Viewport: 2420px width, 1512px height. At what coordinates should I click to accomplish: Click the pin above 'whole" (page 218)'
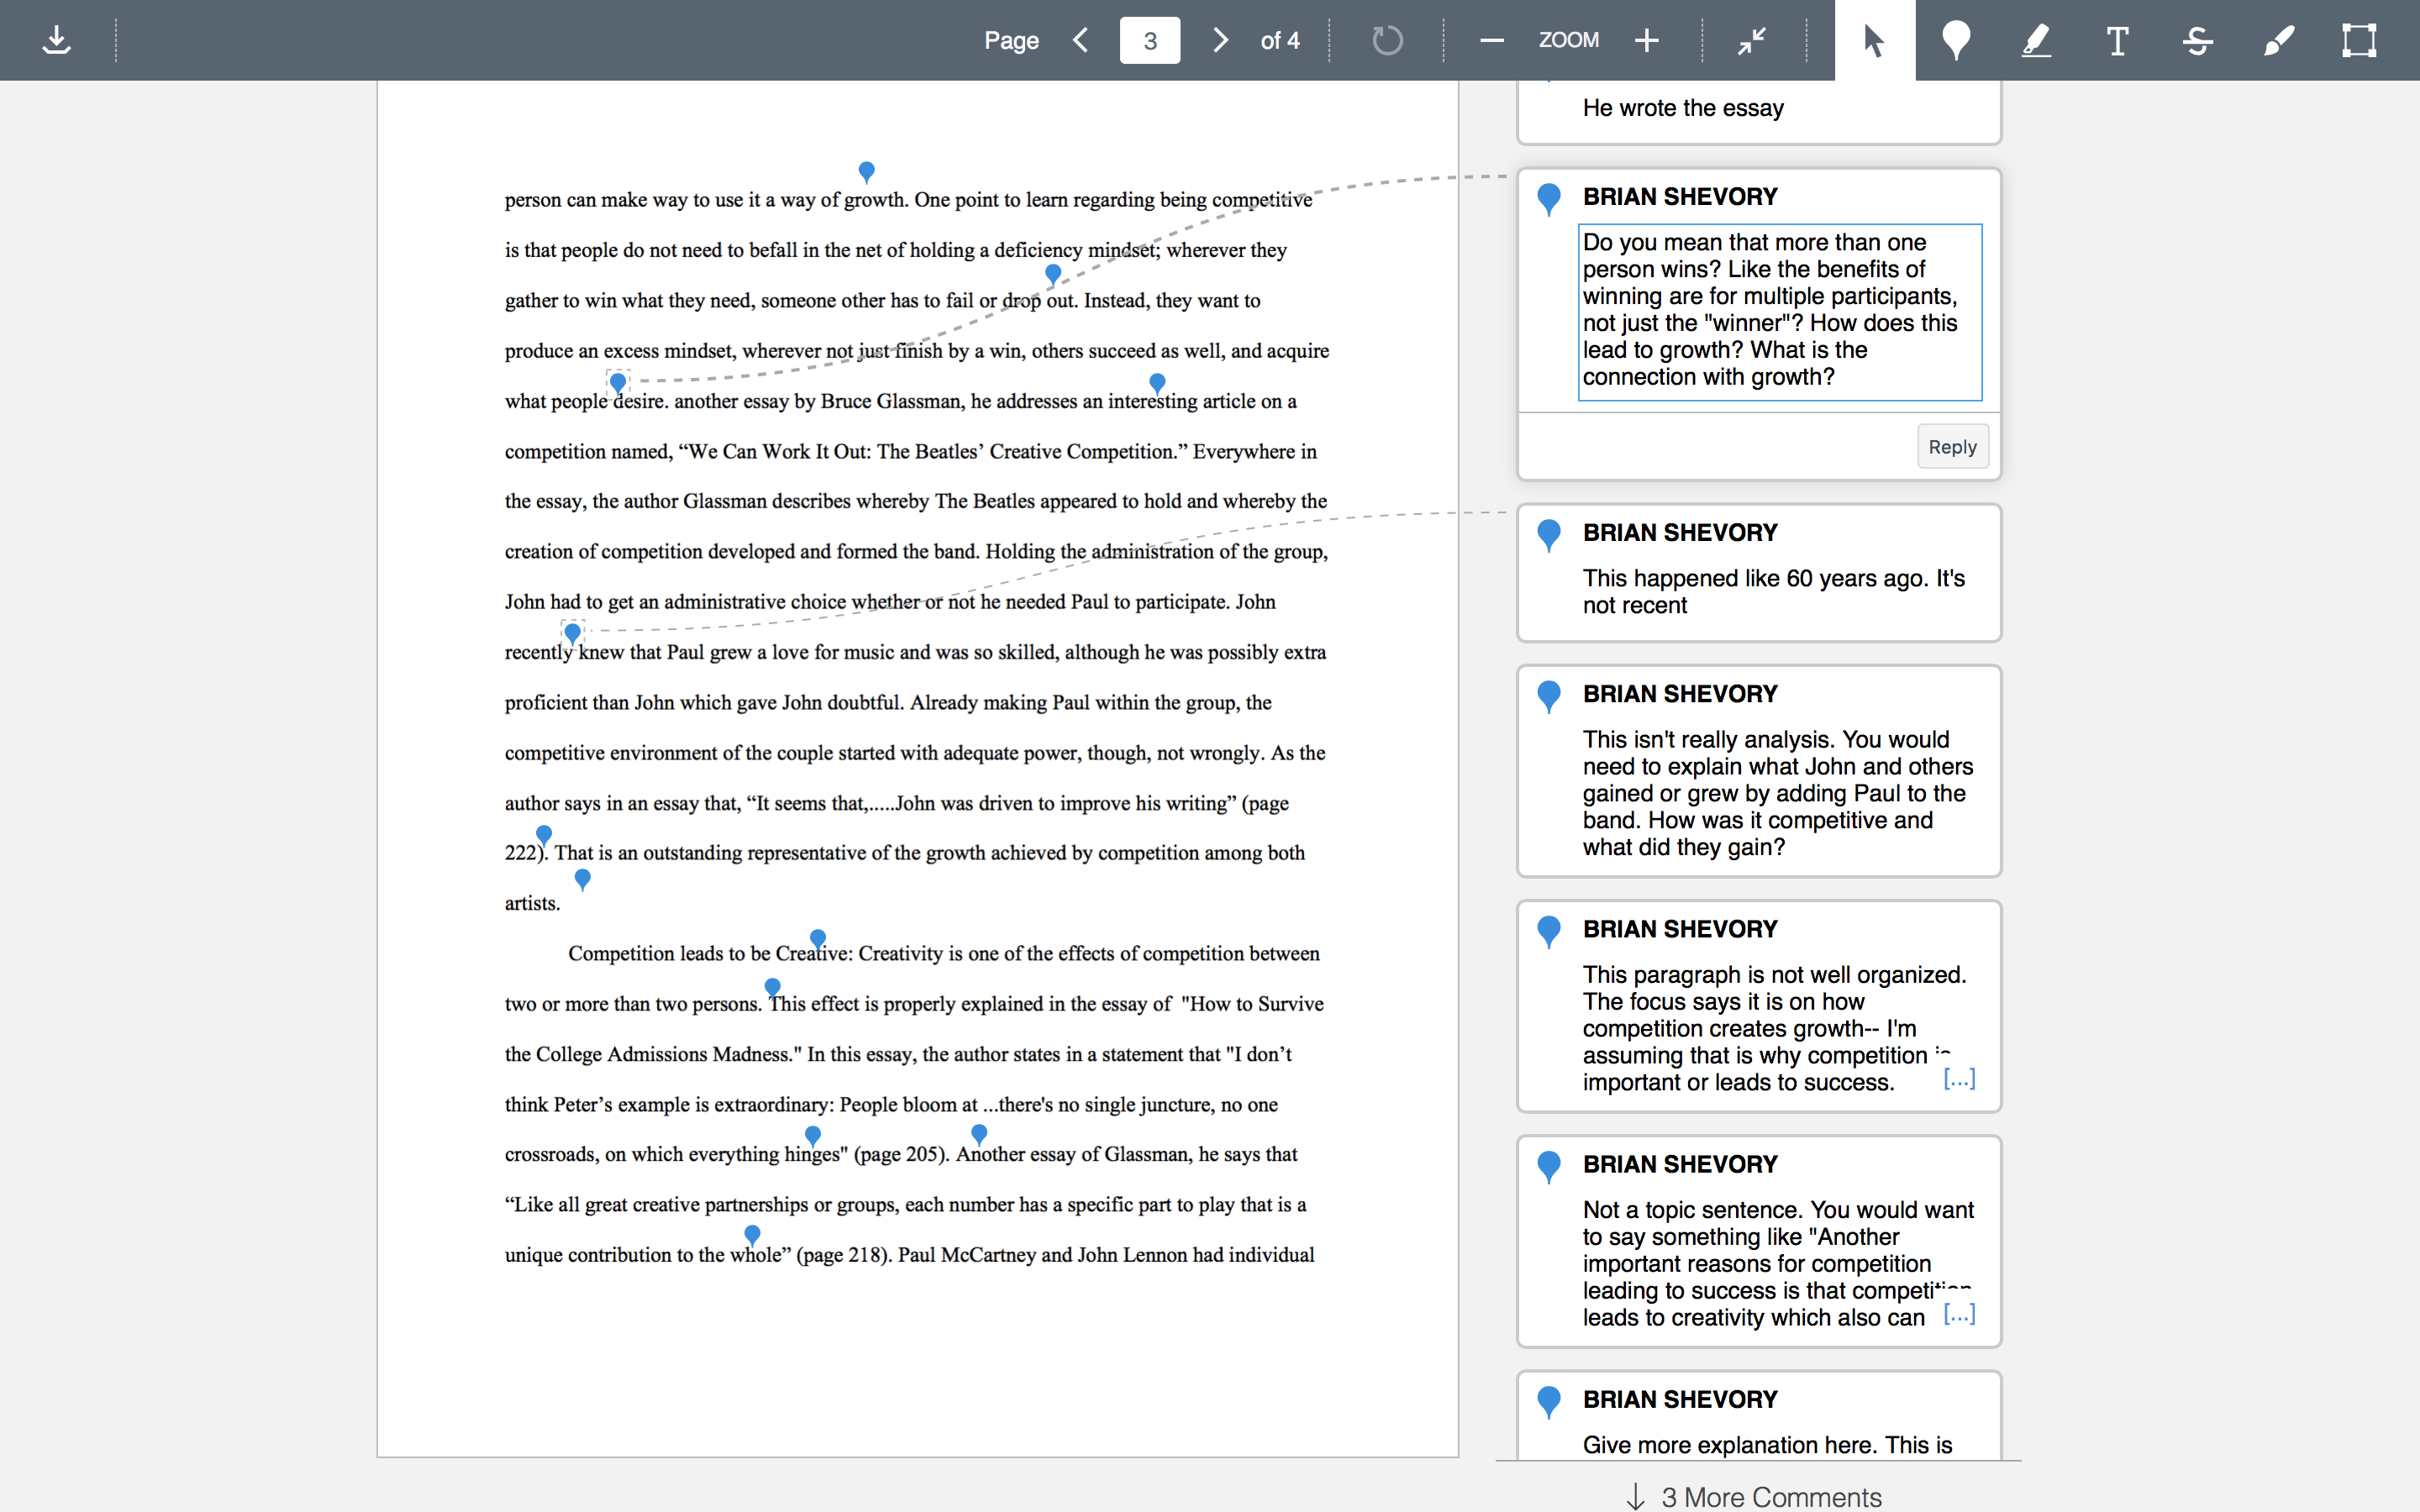(x=753, y=1235)
